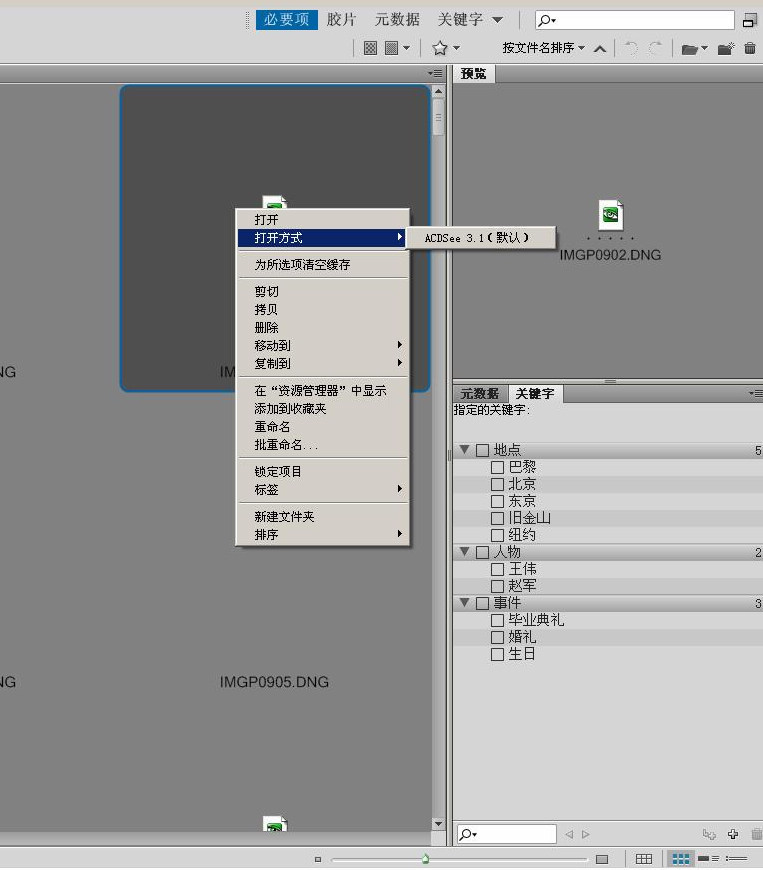The width and height of the screenshot is (763, 870).
Task: Click the star rating filter icon
Action: 439,48
